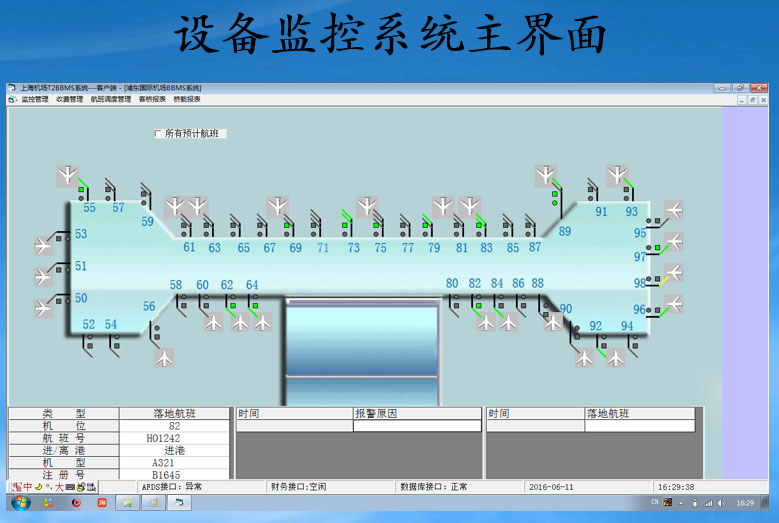Screen dimensions: 779x523
Task: Click the airplane icon at gate 67
Action: (x=277, y=207)
